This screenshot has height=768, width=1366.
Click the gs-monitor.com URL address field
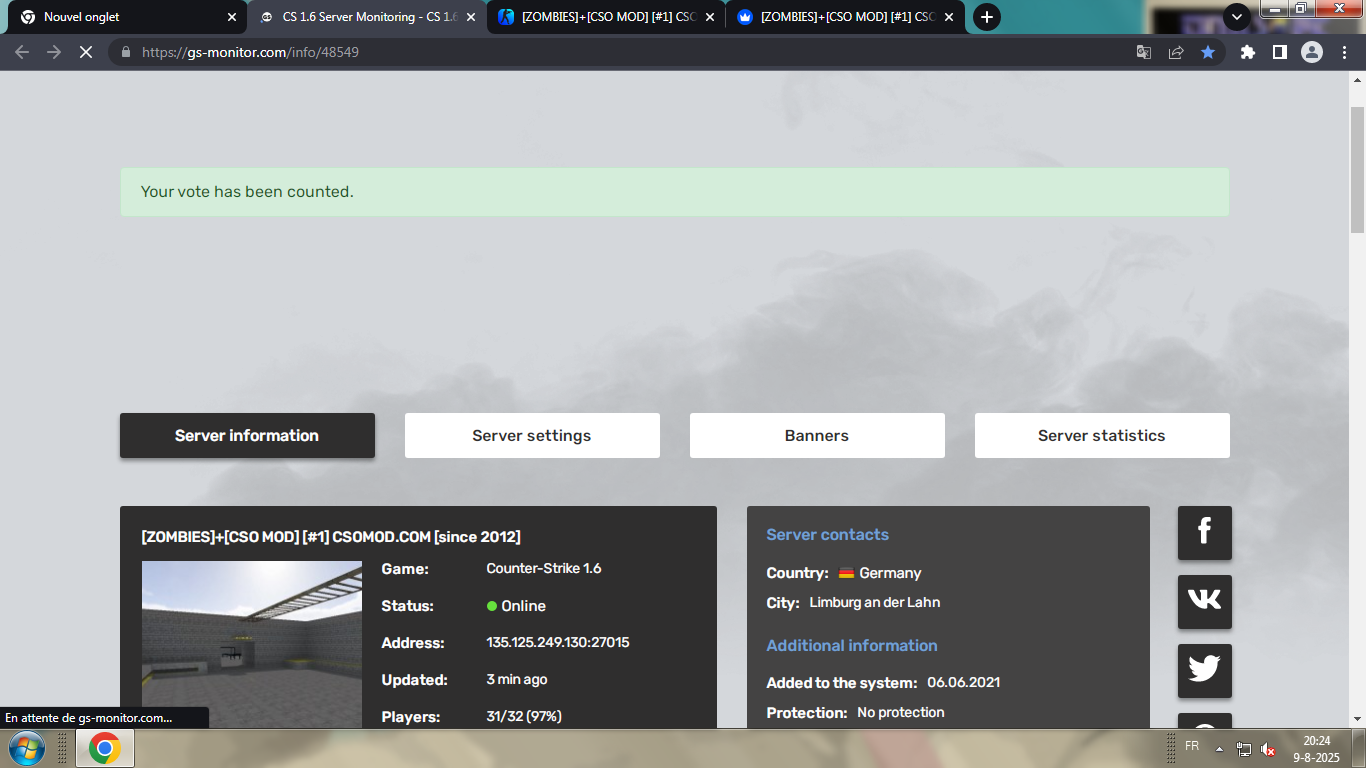(600, 52)
